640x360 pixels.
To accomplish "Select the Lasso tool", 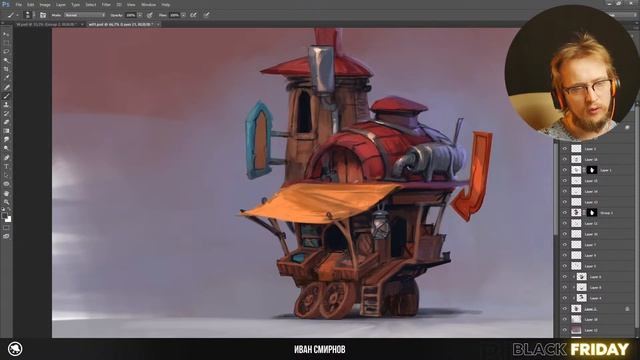I will [6, 52].
